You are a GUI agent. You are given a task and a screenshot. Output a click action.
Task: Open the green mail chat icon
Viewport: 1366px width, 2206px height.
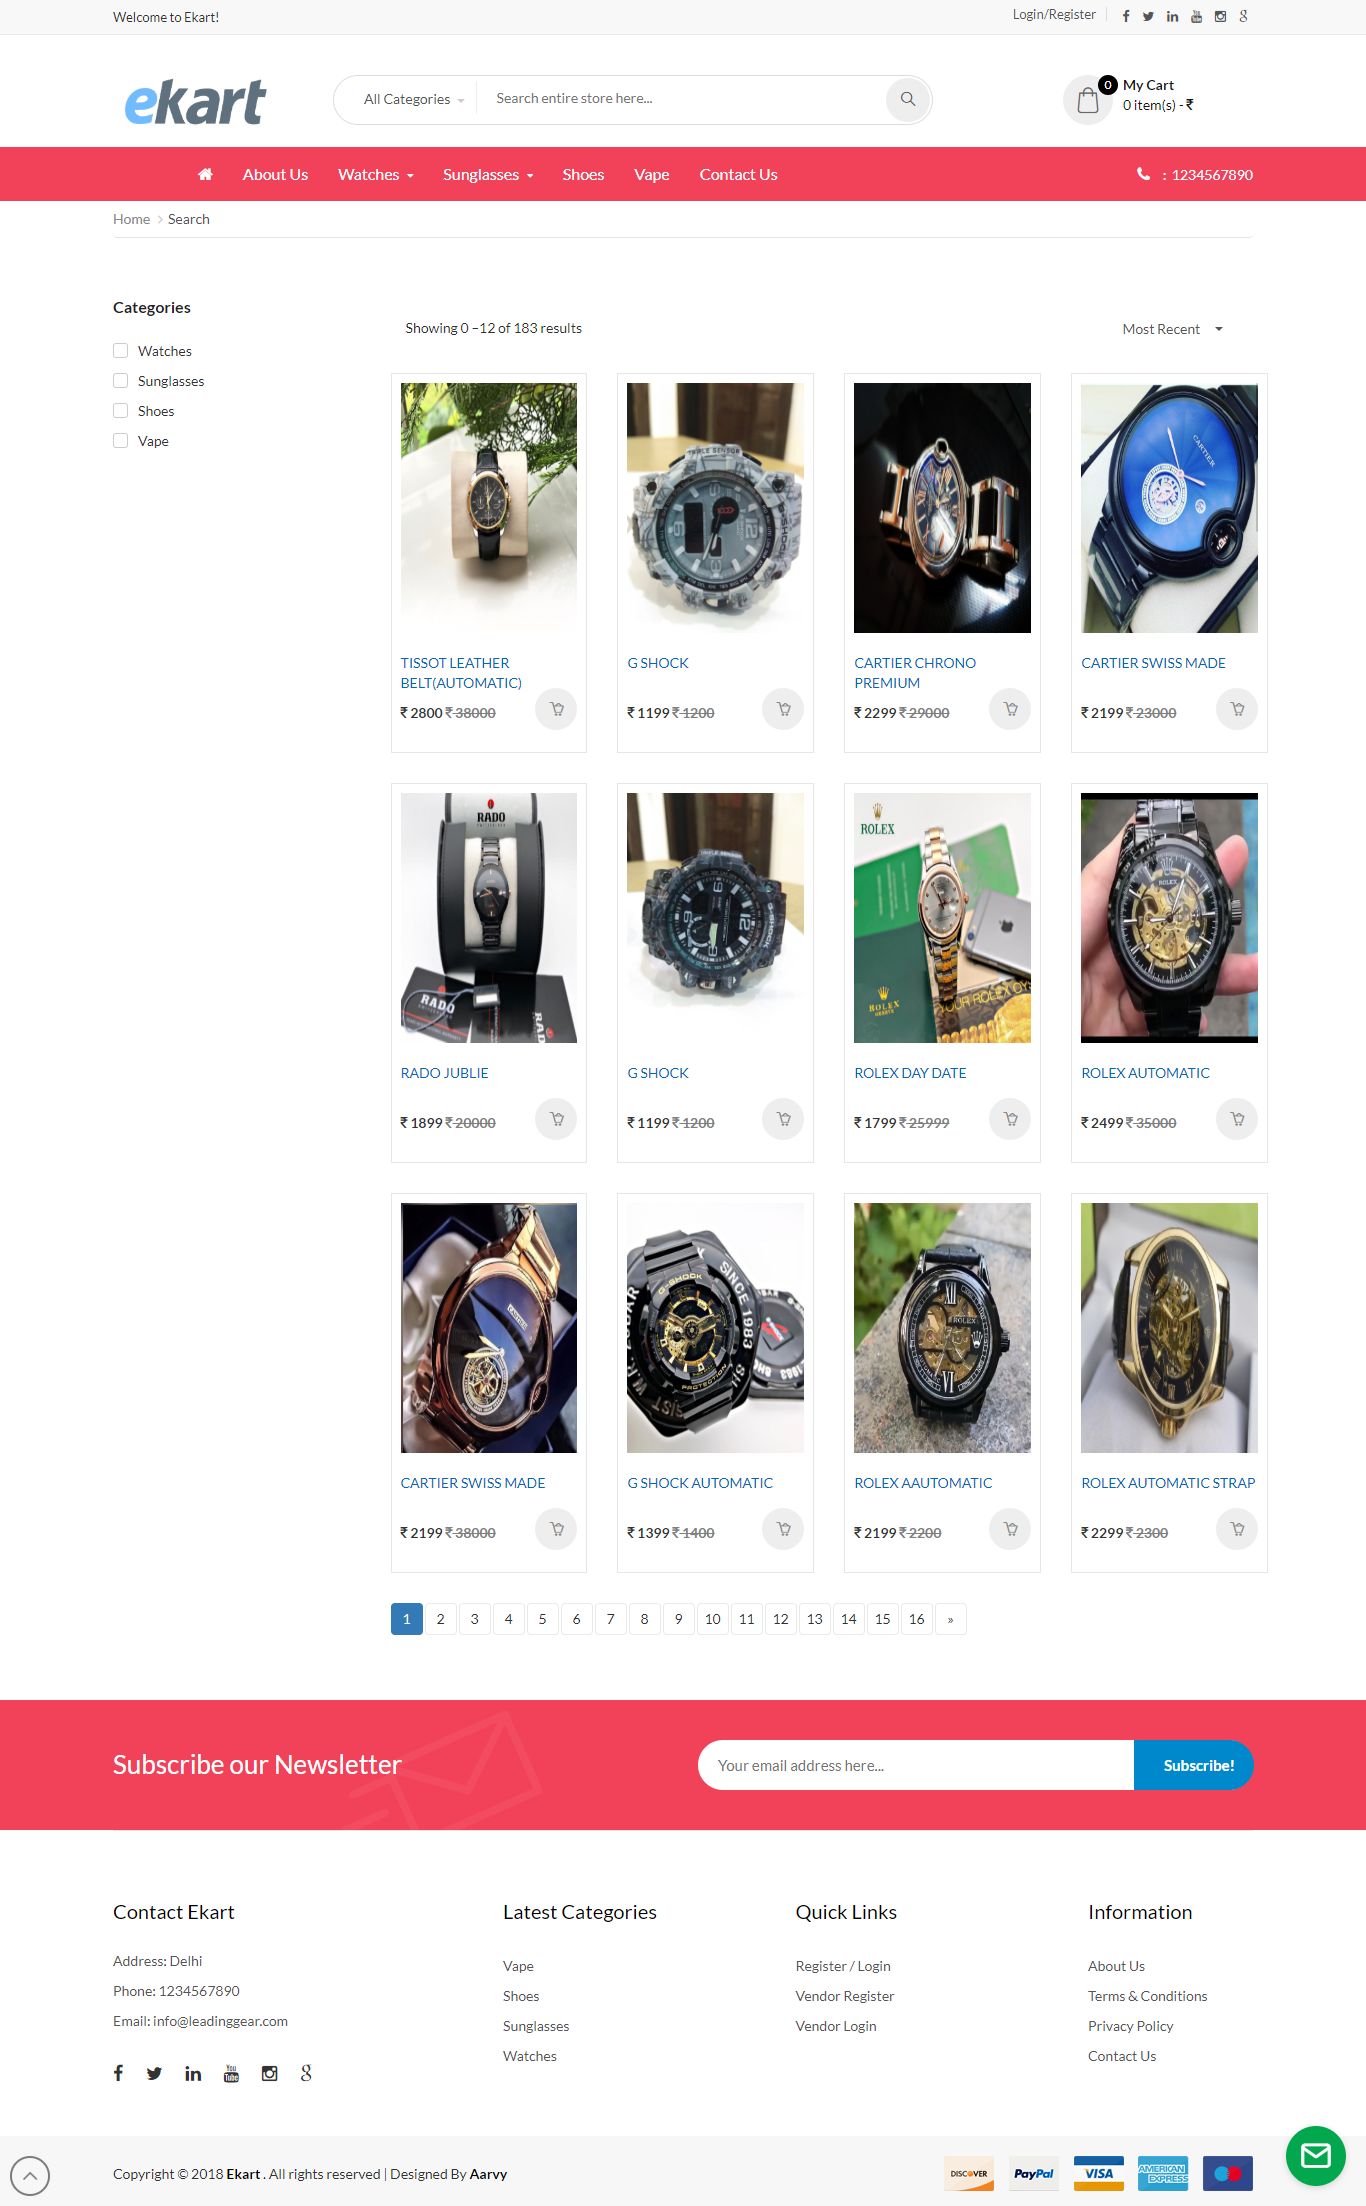(1315, 2155)
